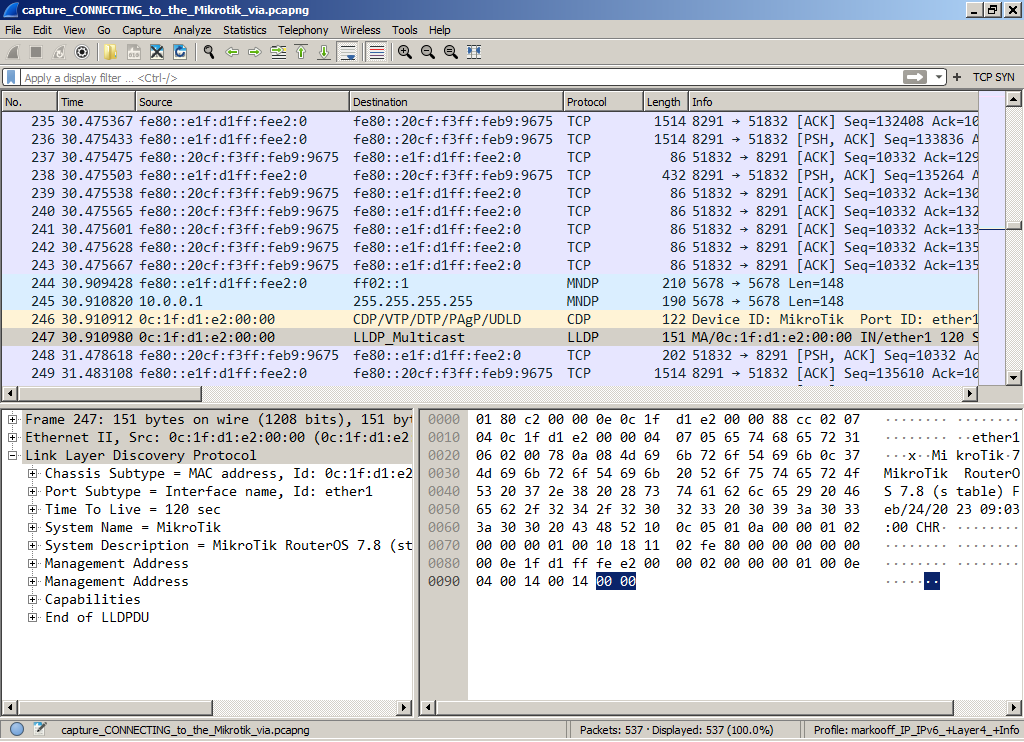Screen dimensions: 1024x742
Task: Click the Profile status bar entry
Action: click(916, 730)
